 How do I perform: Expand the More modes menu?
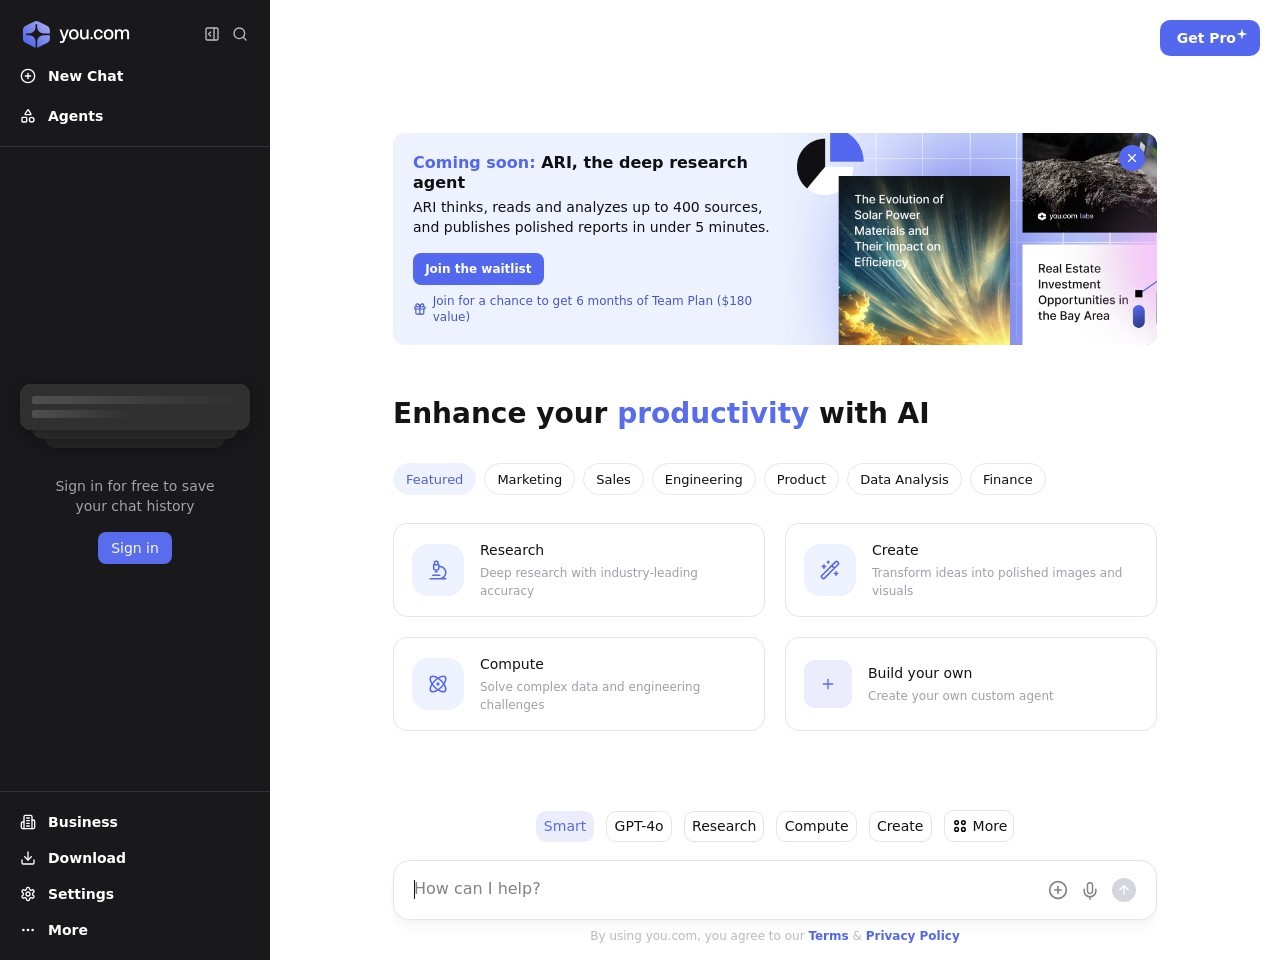pos(979,826)
